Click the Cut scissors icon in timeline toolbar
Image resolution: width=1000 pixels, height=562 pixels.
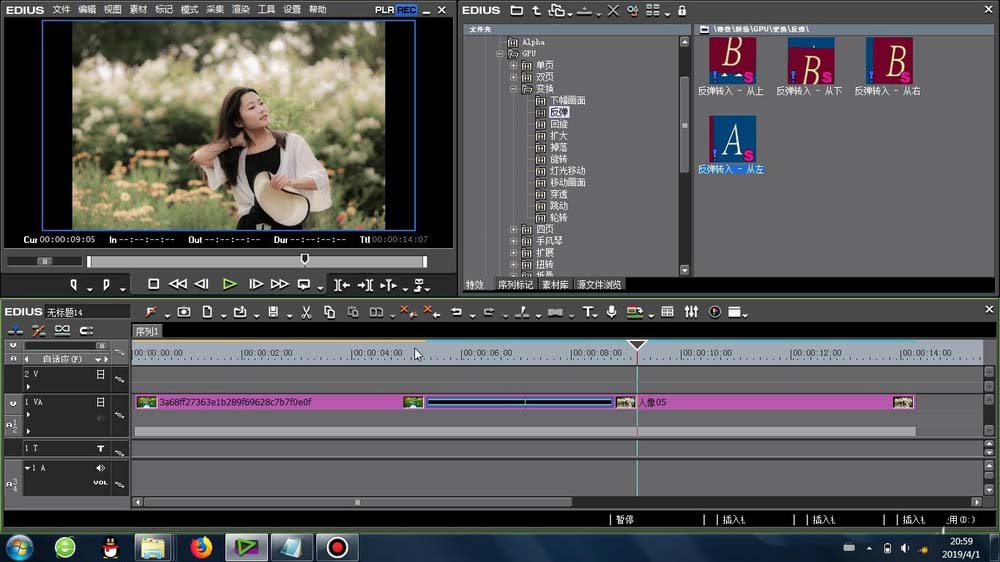(x=306, y=312)
